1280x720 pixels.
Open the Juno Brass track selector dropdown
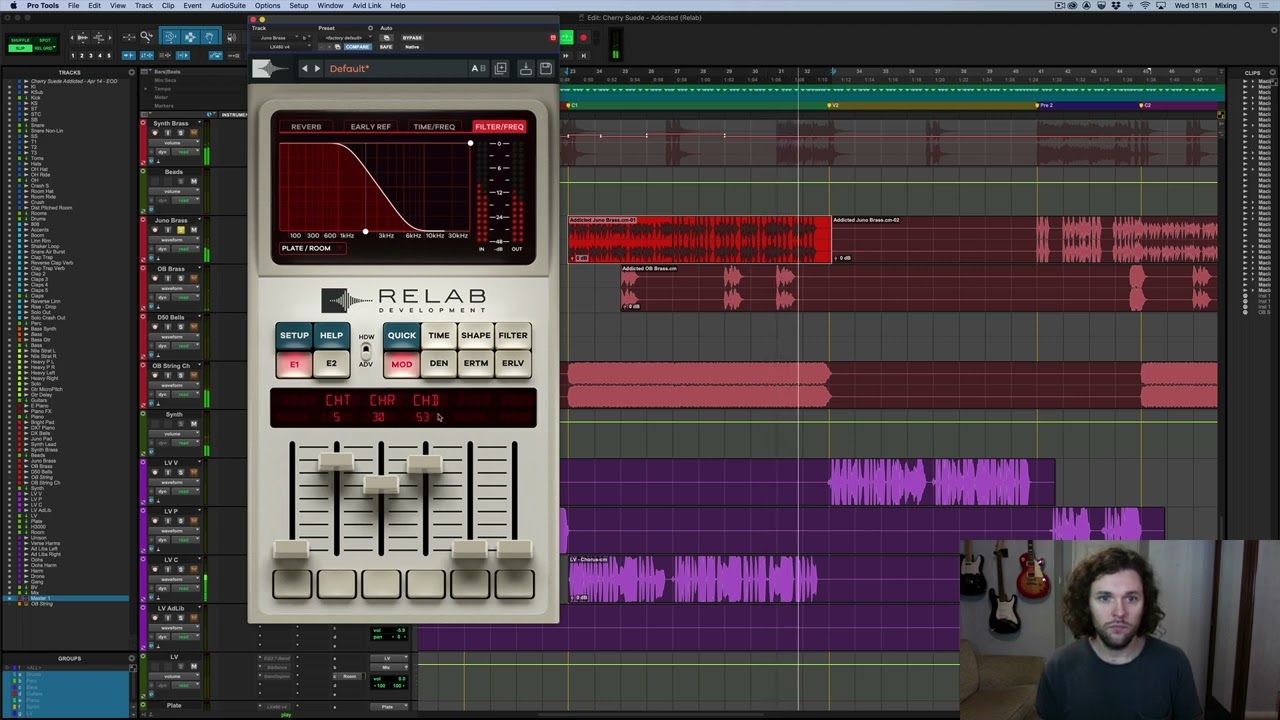click(x=277, y=38)
